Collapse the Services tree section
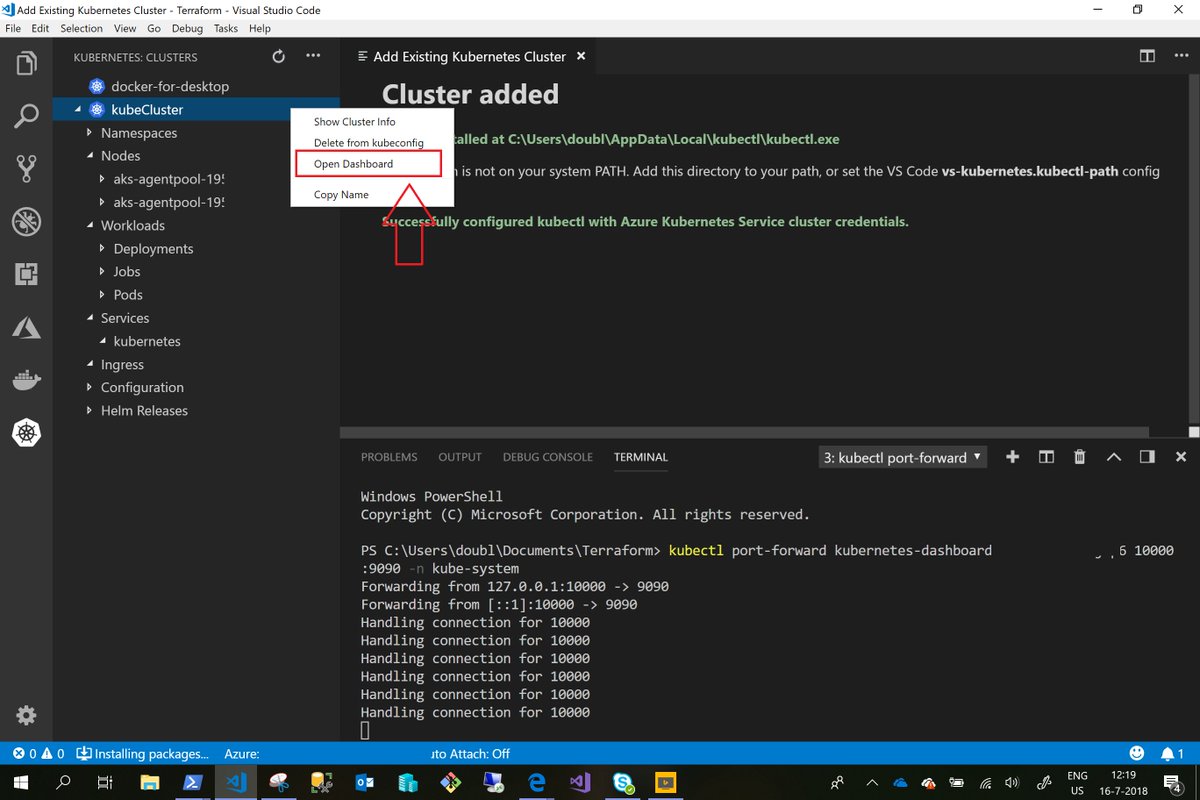This screenshot has height=800, width=1200. (89, 318)
